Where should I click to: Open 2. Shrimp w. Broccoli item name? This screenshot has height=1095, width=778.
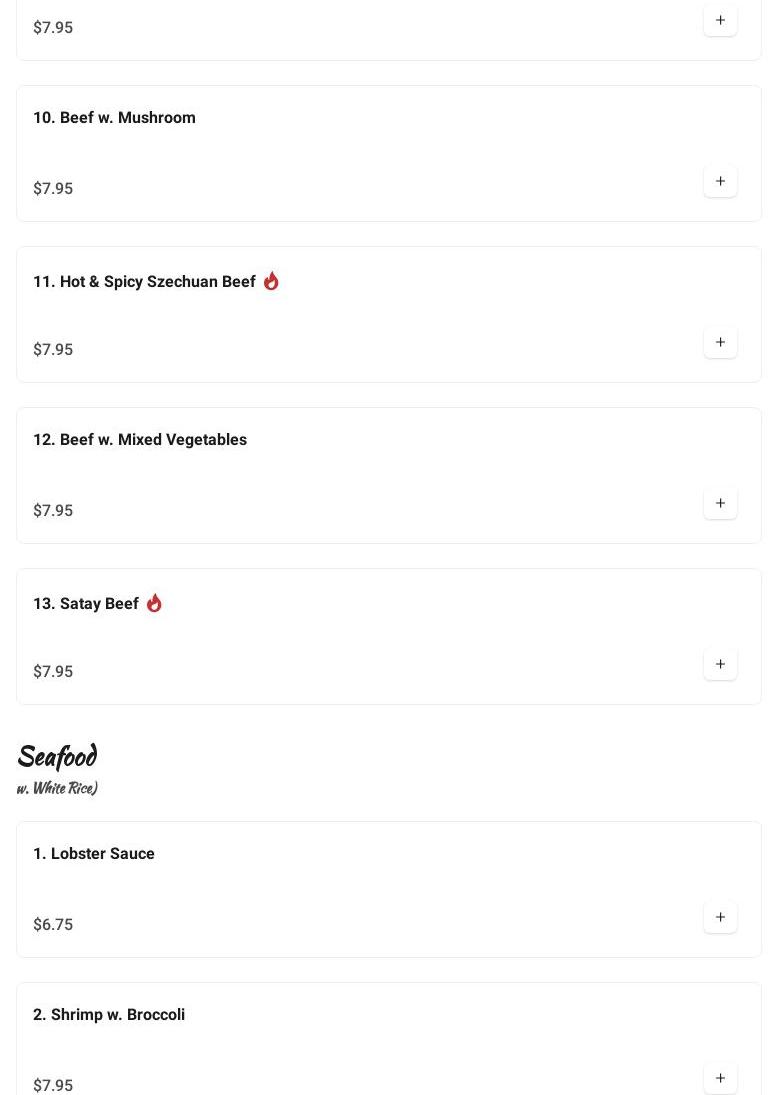(109, 1015)
